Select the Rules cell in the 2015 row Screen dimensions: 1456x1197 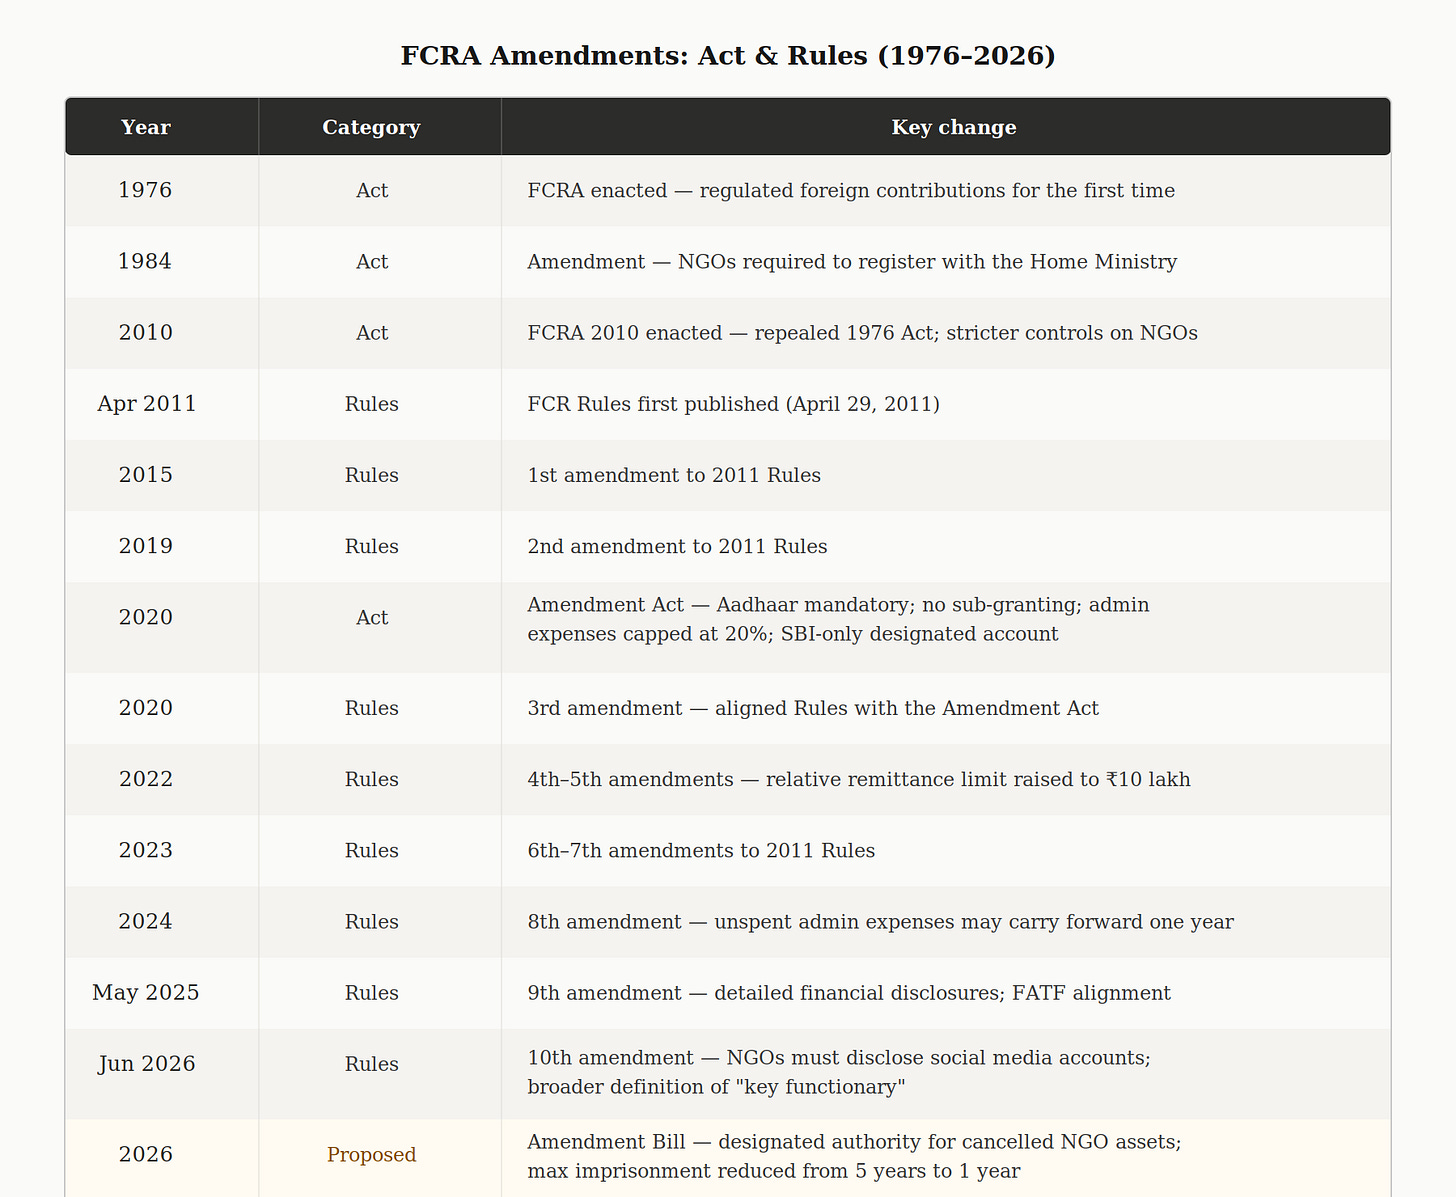(371, 475)
